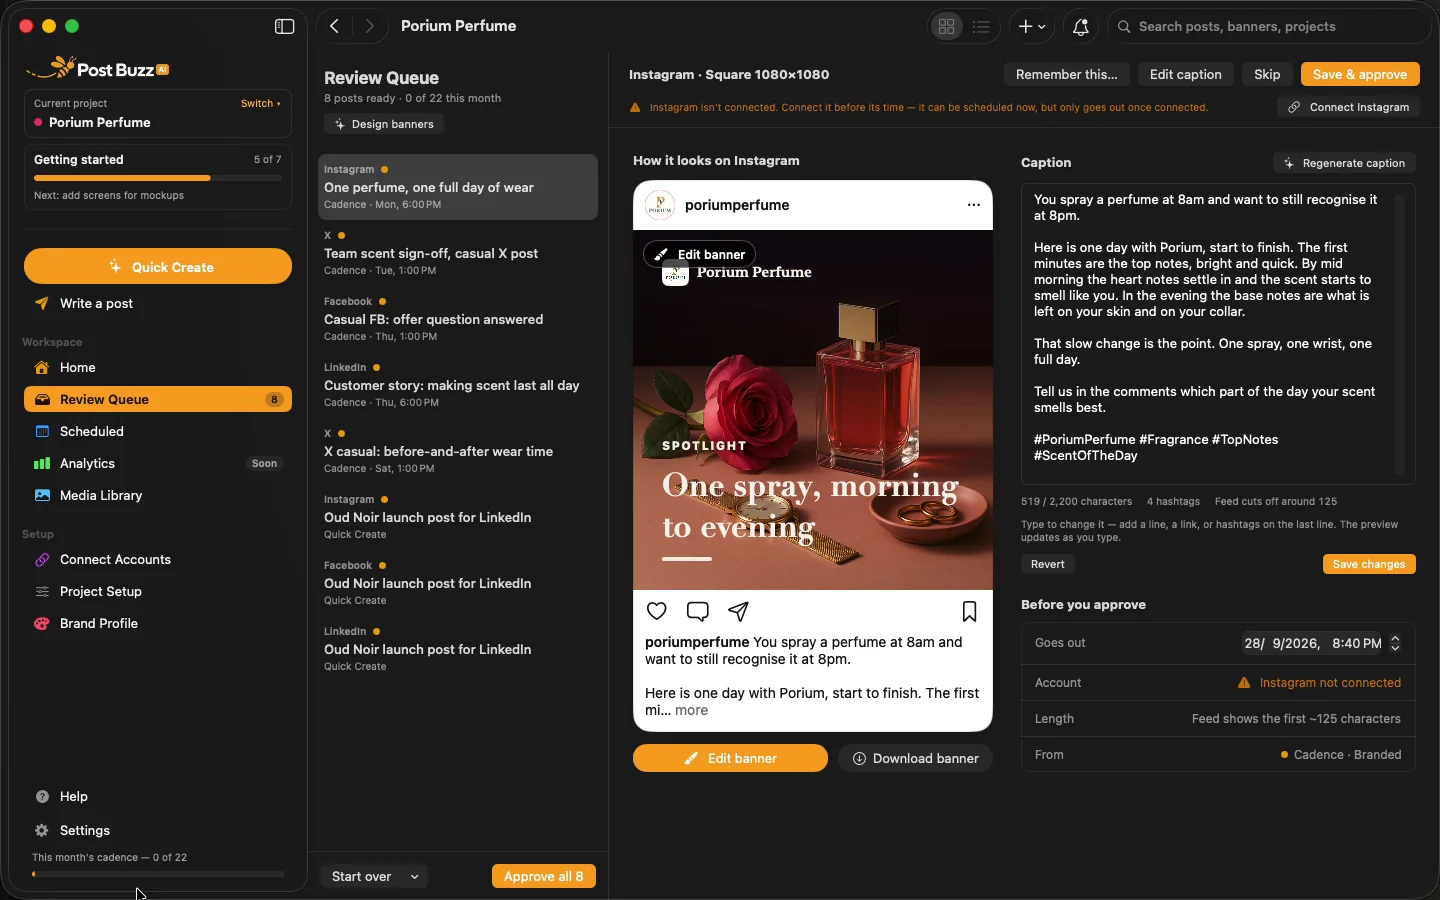
Task: Click the Settings gear icon
Action: pyautogui.click(x=42, y=831)
